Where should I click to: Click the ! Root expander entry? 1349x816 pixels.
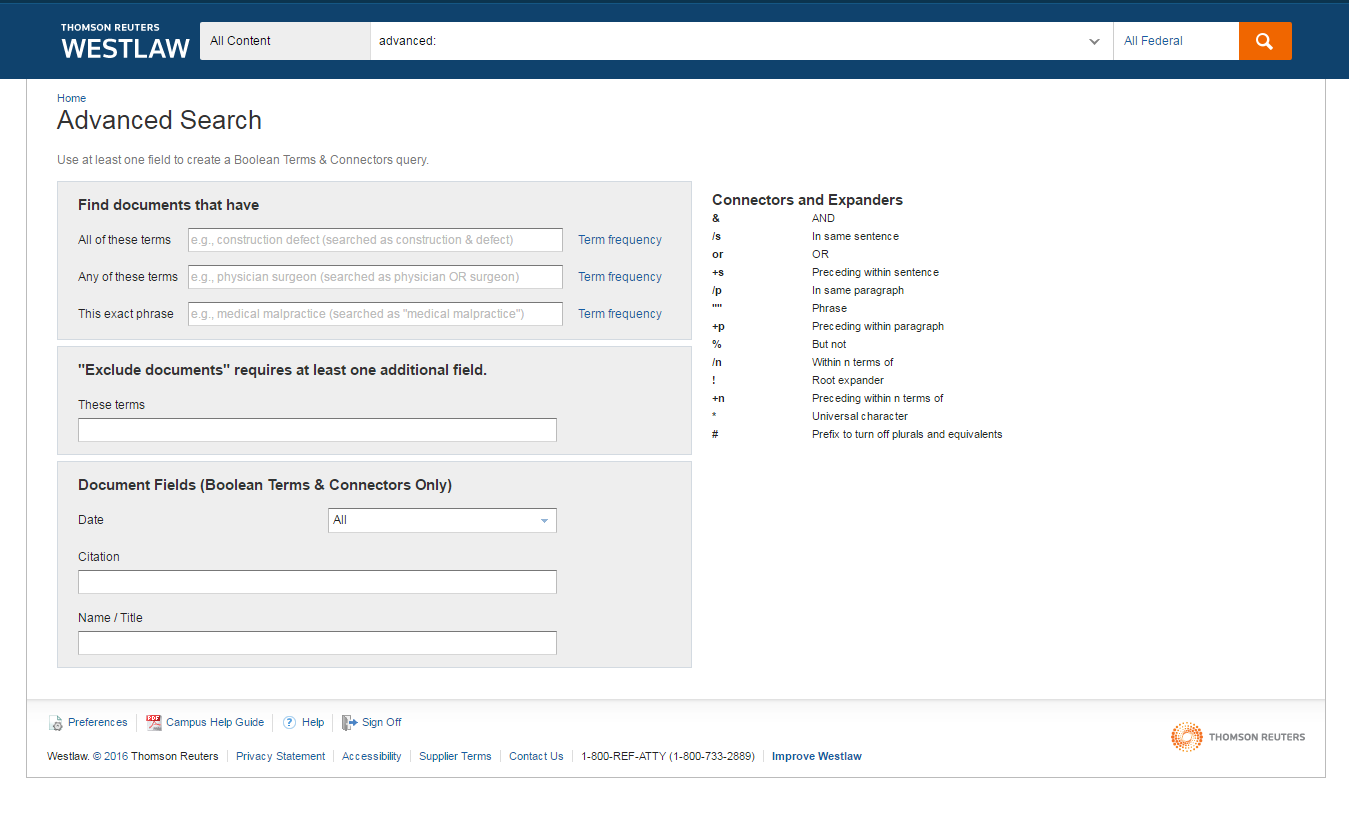pos(798,380)
